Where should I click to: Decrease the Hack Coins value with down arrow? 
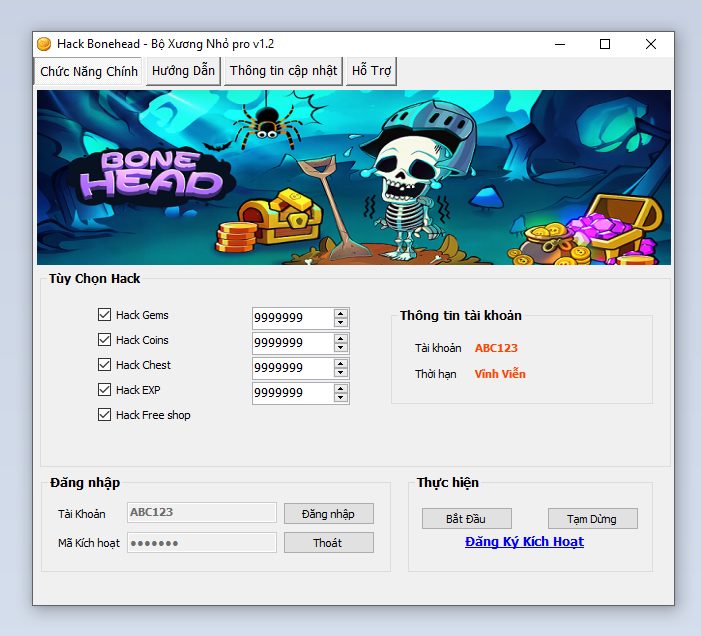341,349
